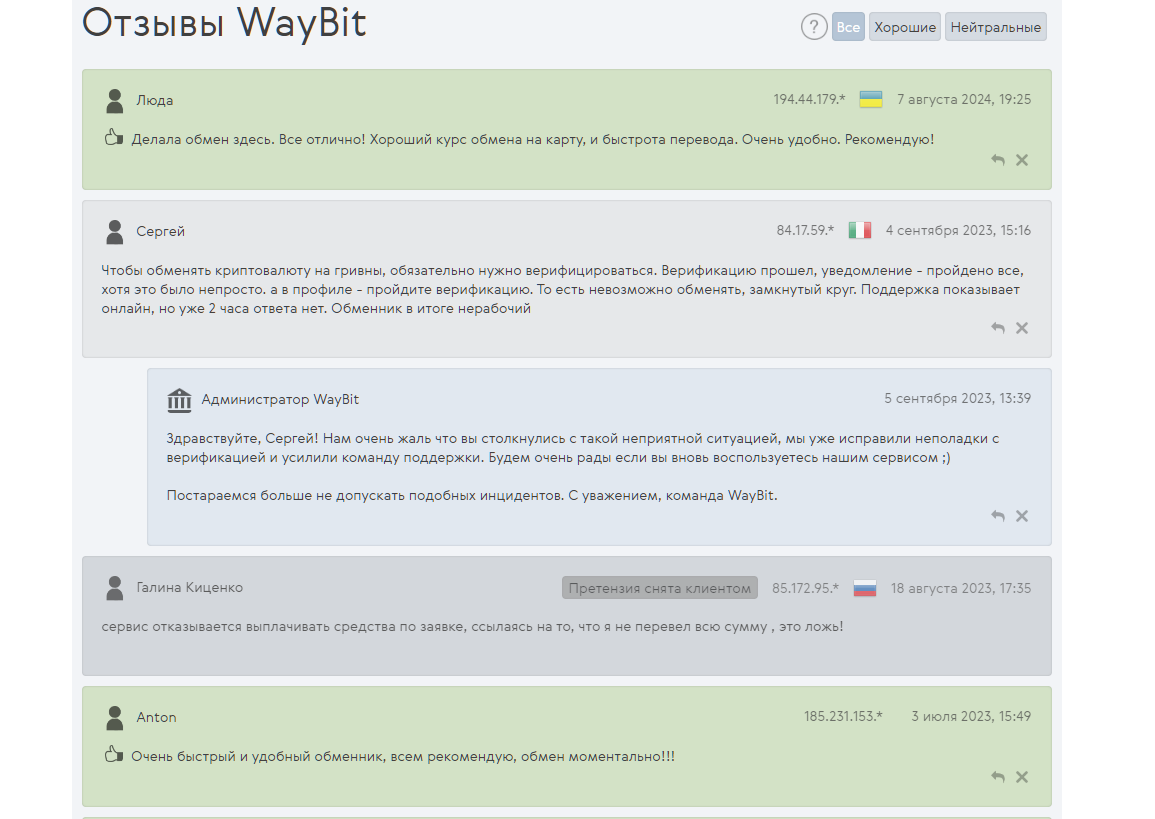Click Люда's user avatar icon

coord(114,101)
